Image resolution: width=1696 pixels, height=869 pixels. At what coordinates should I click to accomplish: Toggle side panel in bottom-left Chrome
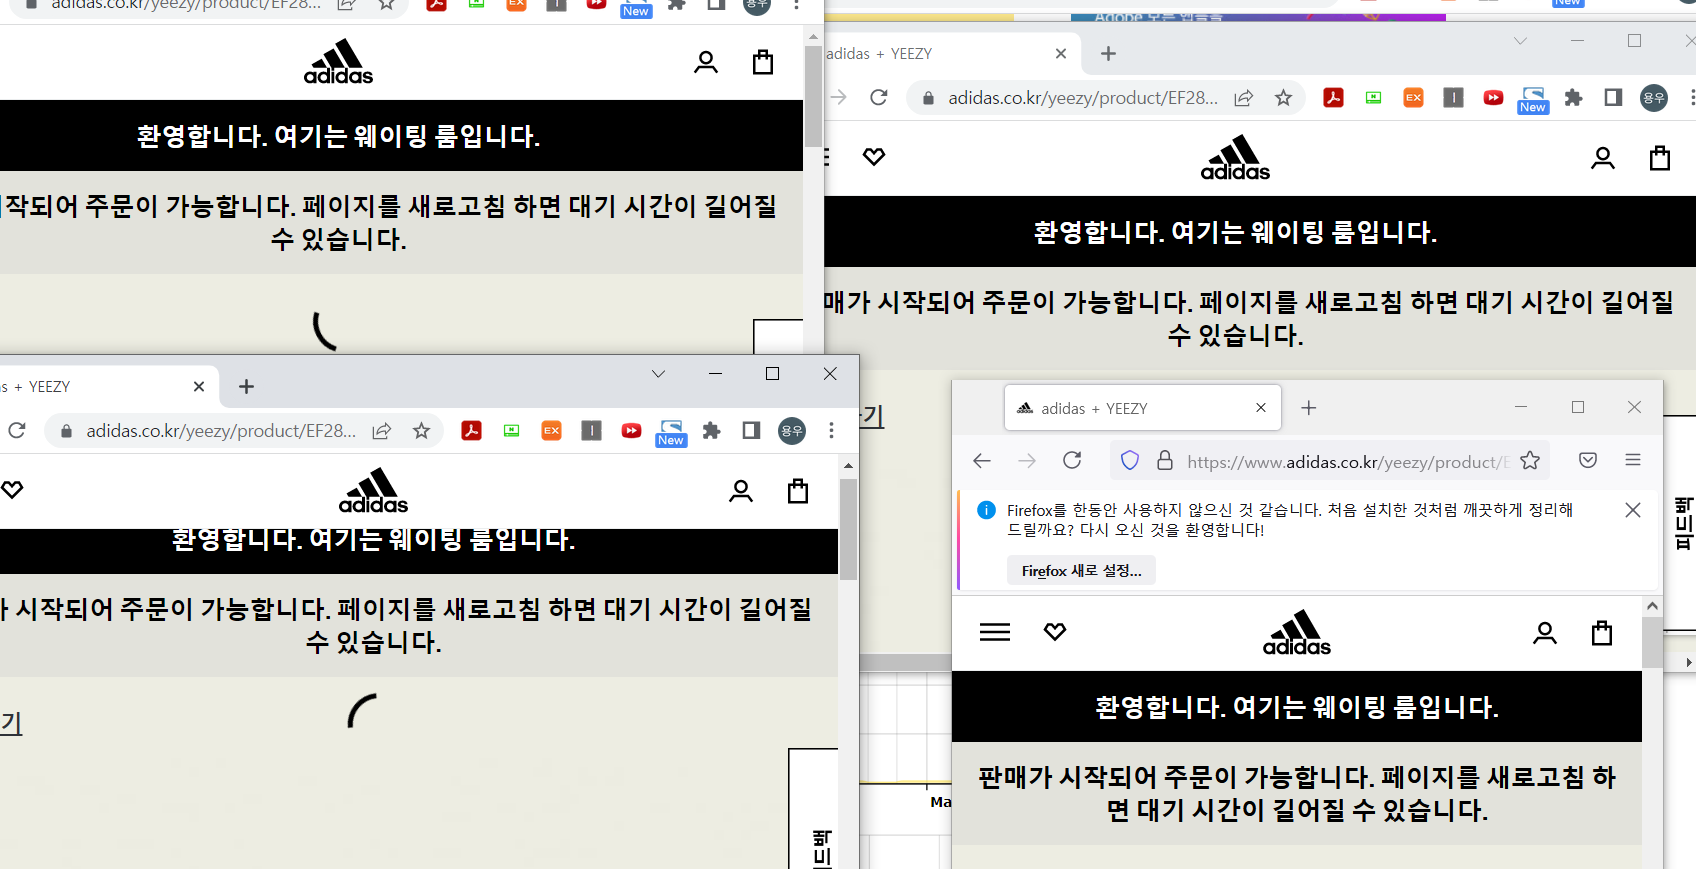click(x=751, y=430)
